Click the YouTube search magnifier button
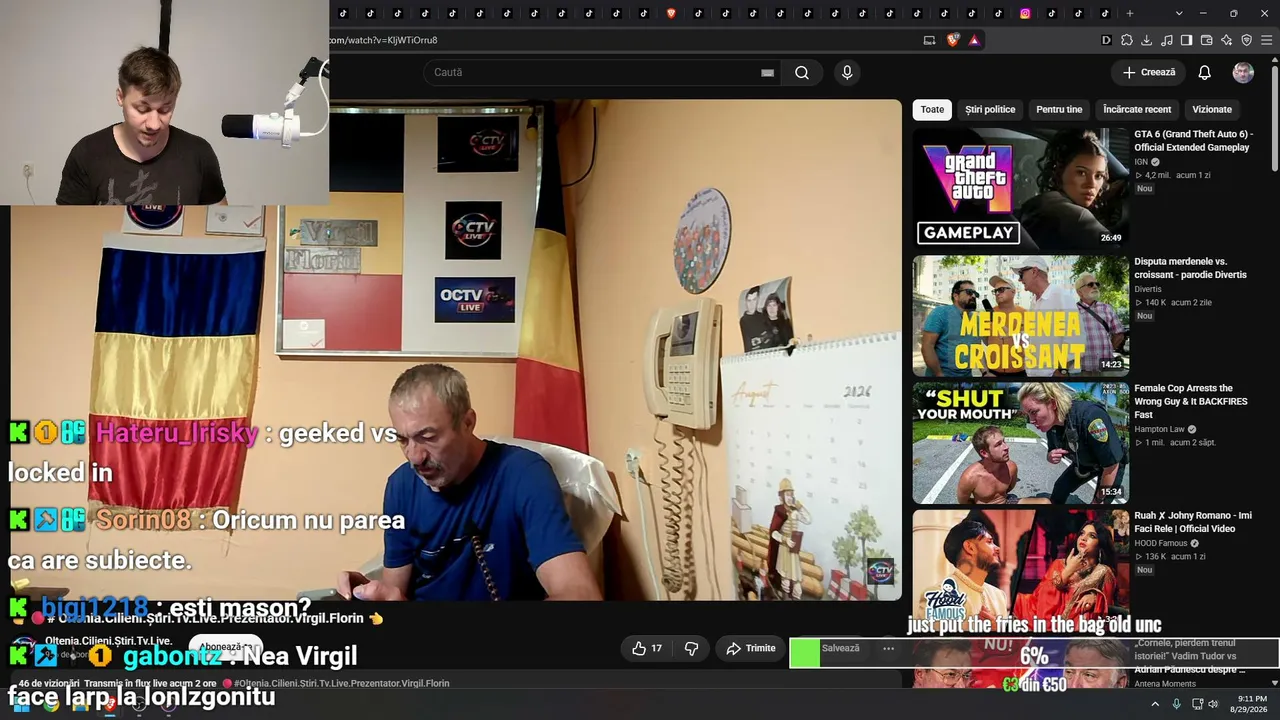1280x720 pixels. [x=801, y=72]
